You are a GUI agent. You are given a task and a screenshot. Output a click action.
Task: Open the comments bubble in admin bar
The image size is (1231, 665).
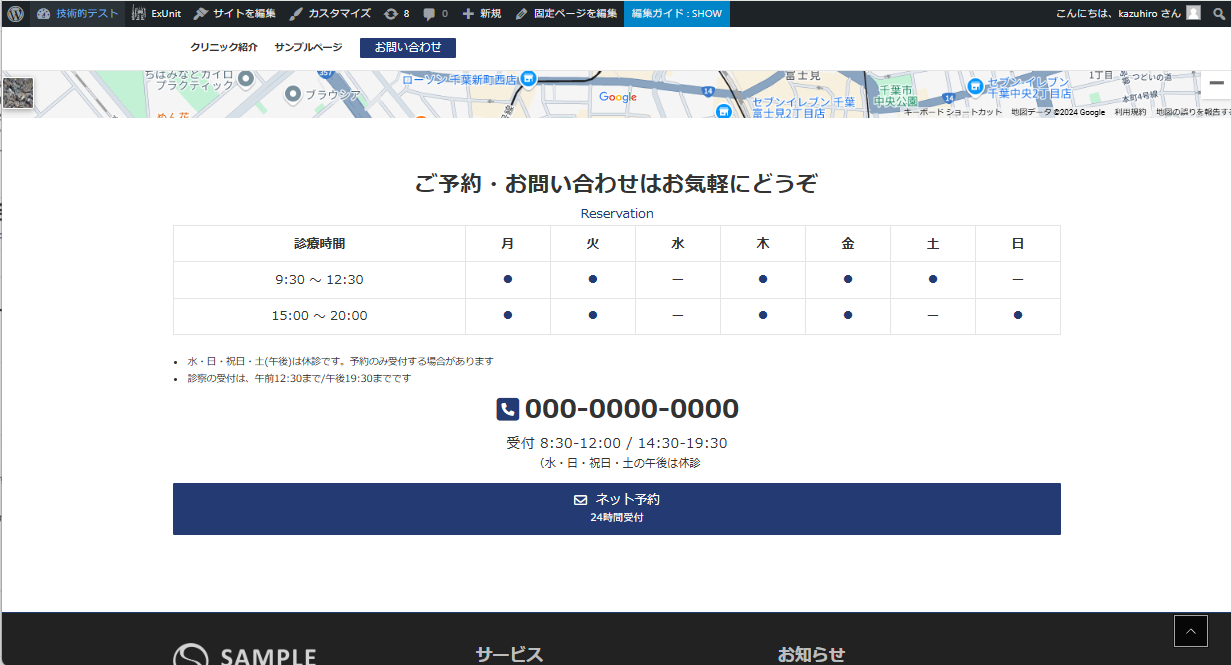tap(435, 14)
